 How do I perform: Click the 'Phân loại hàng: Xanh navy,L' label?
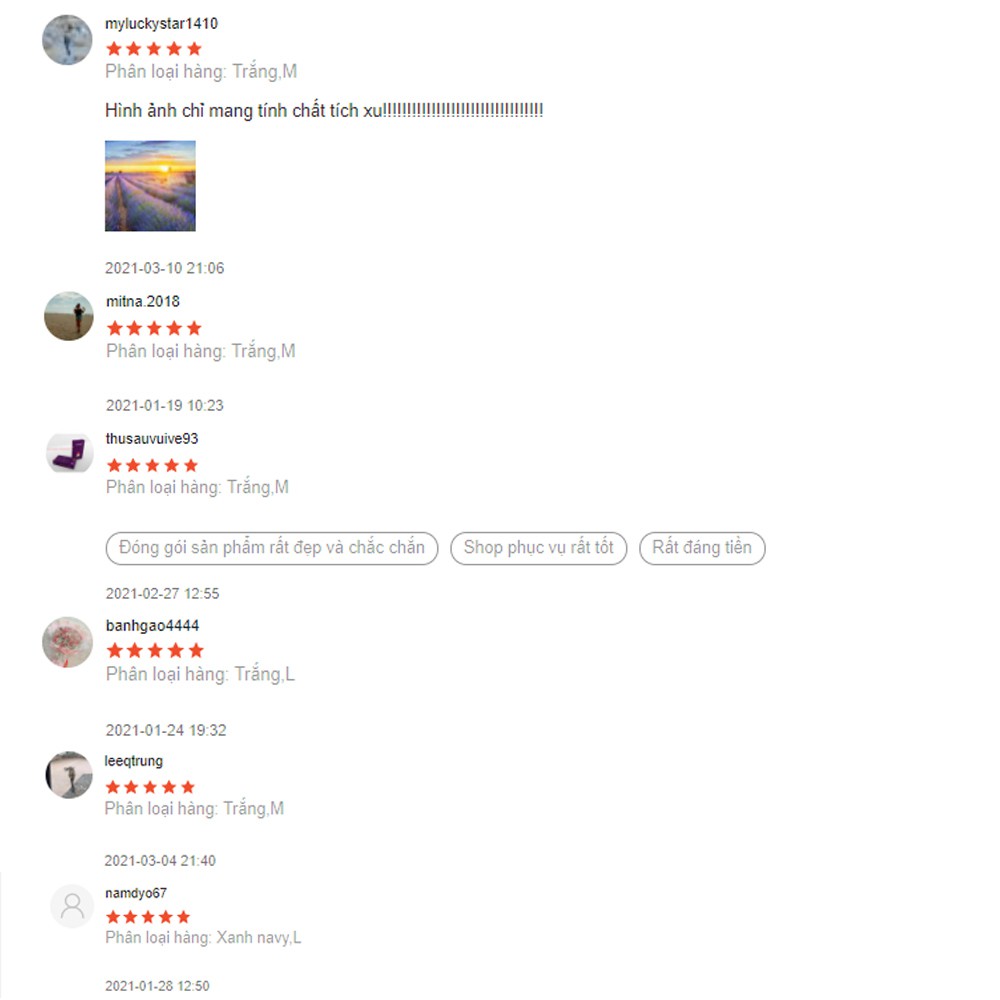[x=203, y=938]
